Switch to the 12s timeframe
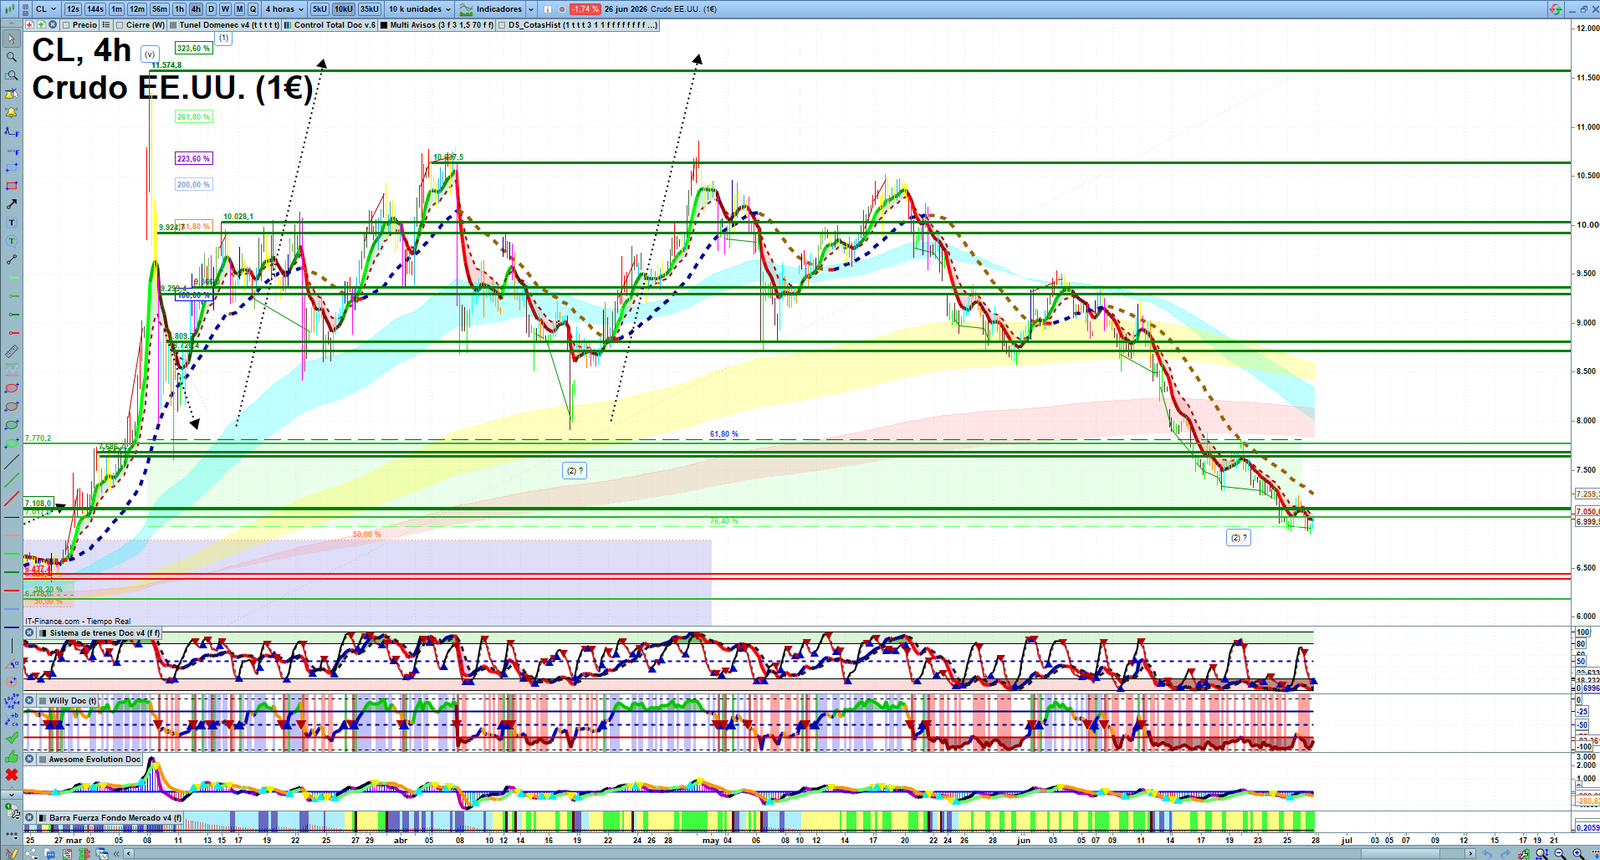The image size is (1600, 860). pos(73,9)
